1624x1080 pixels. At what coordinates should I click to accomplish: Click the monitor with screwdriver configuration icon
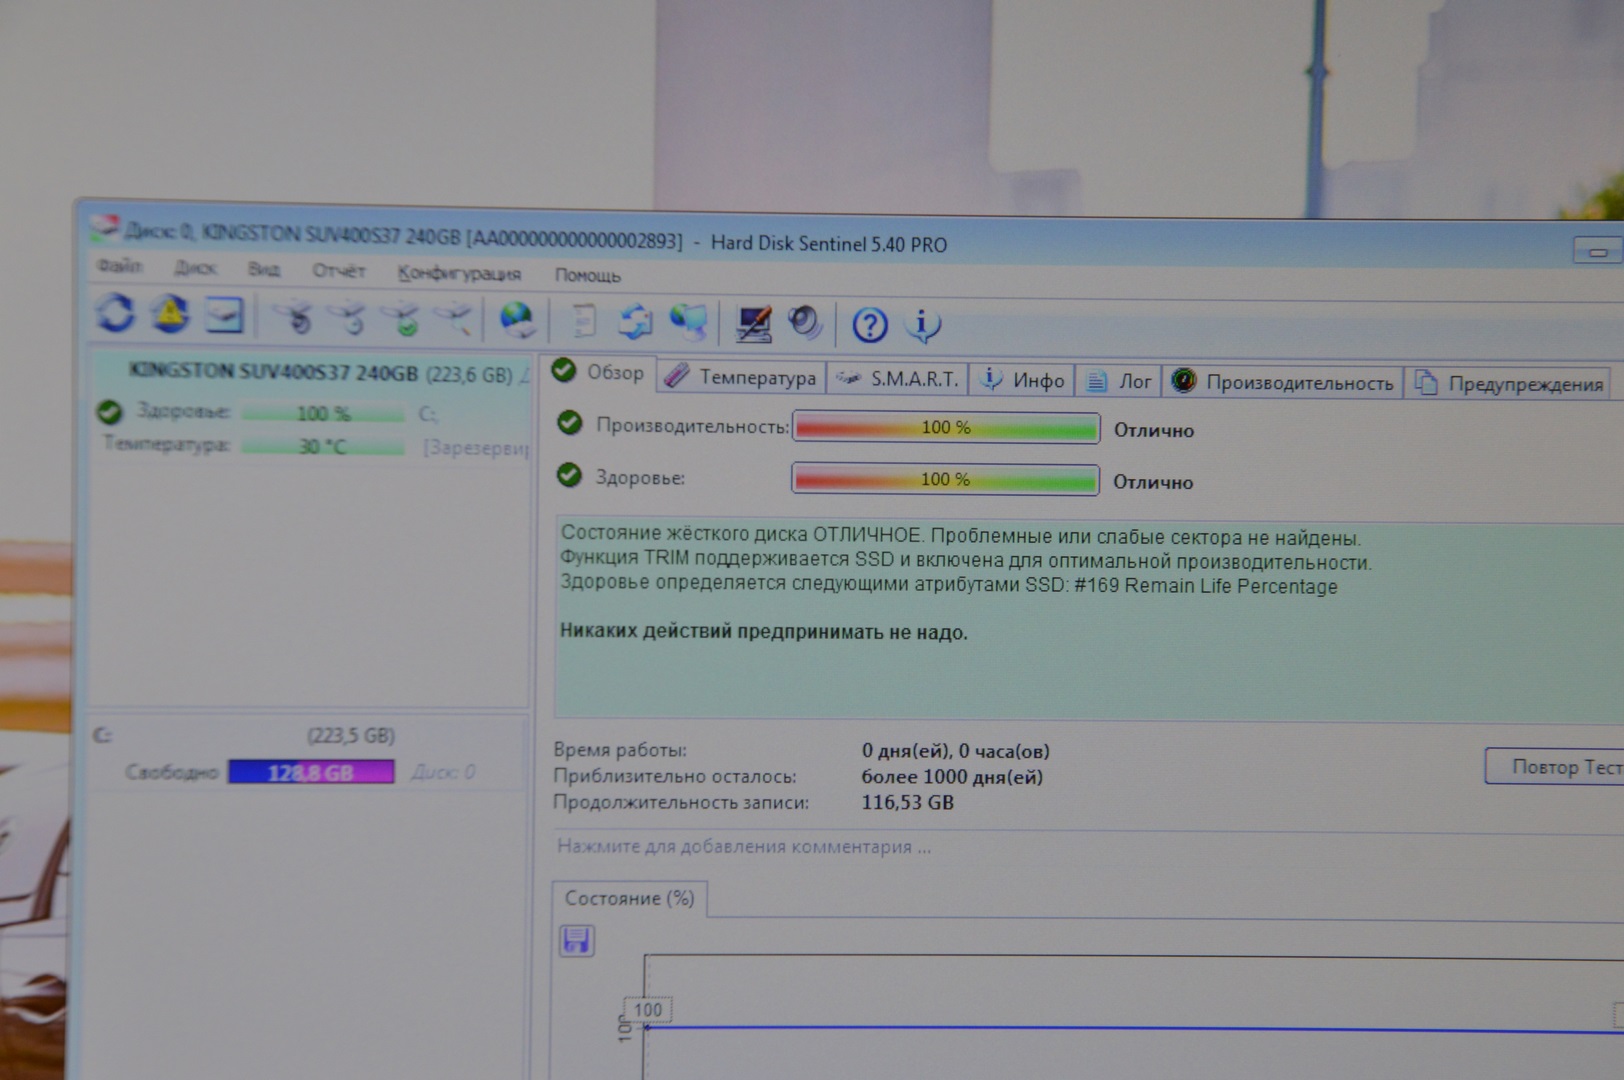tap(752, 323)
